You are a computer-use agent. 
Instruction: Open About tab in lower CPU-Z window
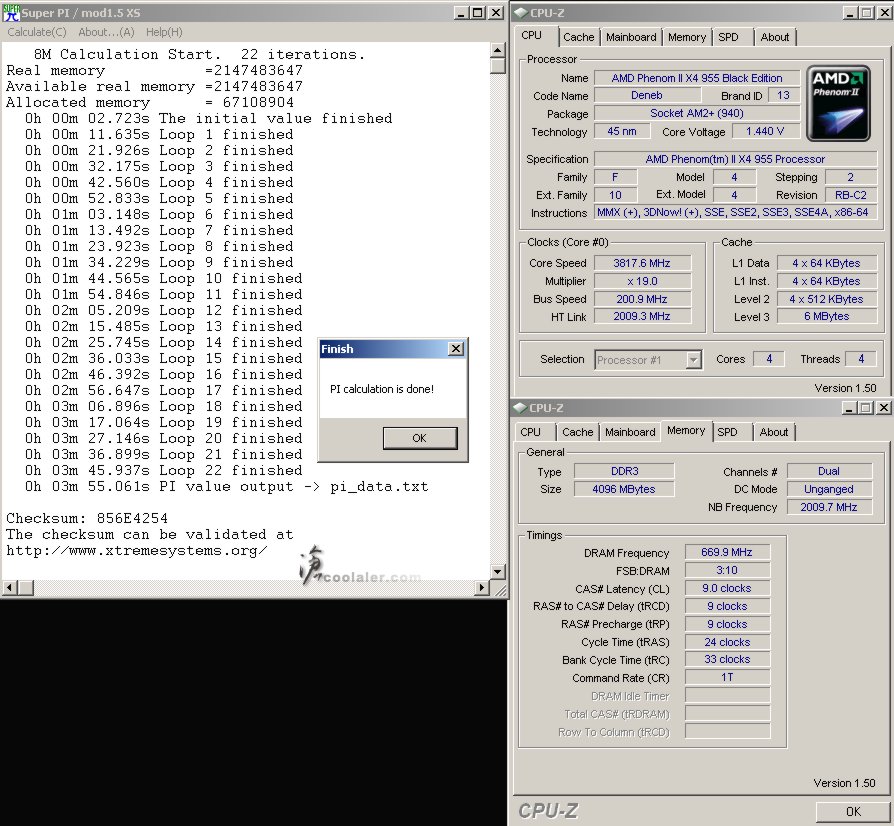point(774,432)
